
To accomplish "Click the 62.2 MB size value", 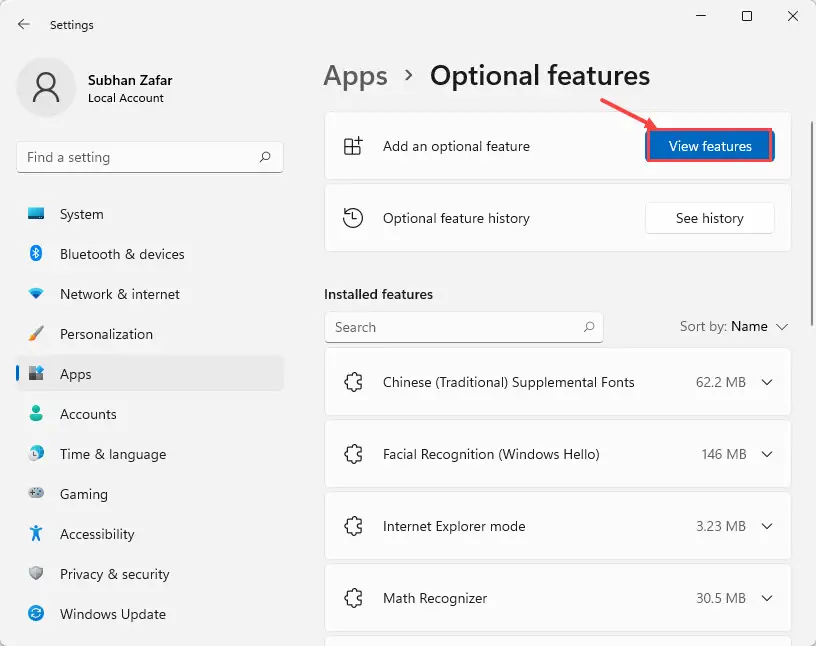I will (721, 382).
